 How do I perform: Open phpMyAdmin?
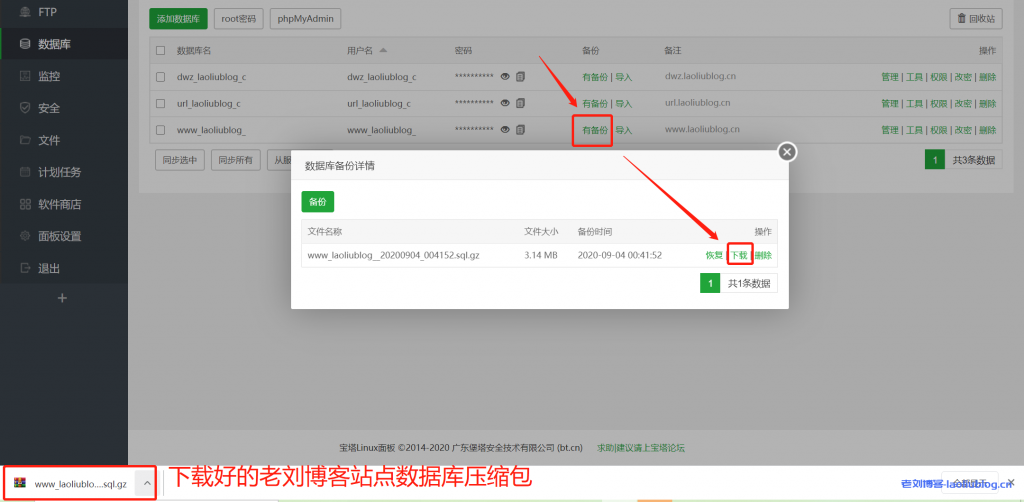click(306, 18)
